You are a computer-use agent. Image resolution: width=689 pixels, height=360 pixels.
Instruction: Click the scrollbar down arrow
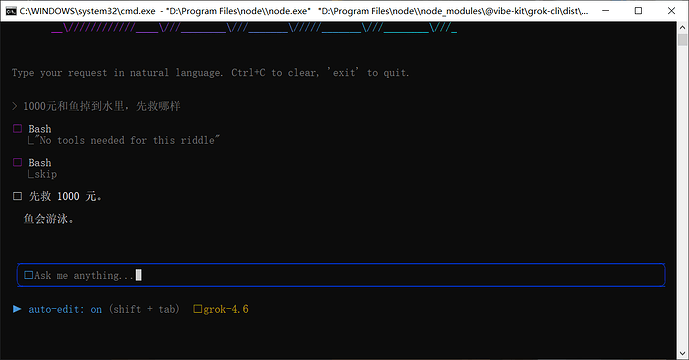point(682,353)
